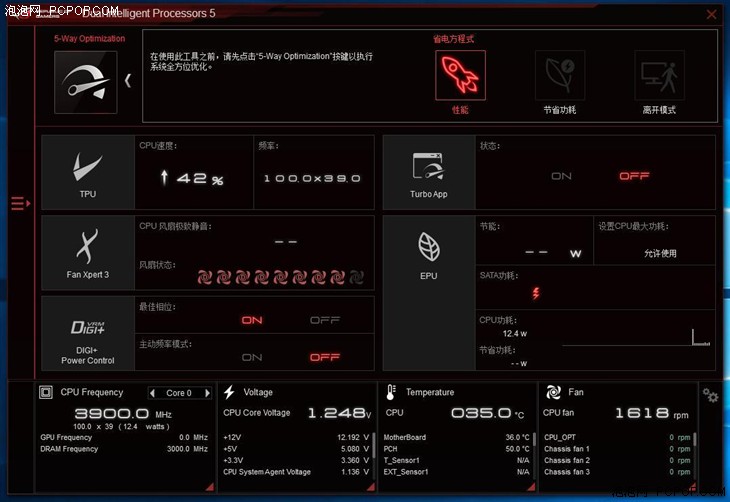This screenshot has height=502, width=730.
Task: Click the GPU Frequency row
Action: tap(124, 437)
